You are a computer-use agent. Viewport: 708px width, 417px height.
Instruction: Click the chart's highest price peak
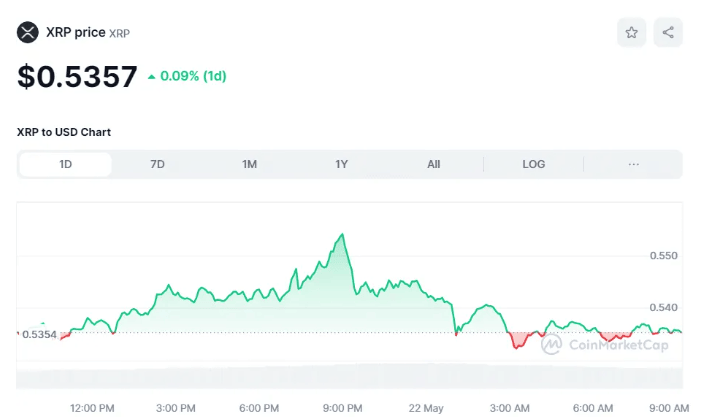(x=343, y=234)
